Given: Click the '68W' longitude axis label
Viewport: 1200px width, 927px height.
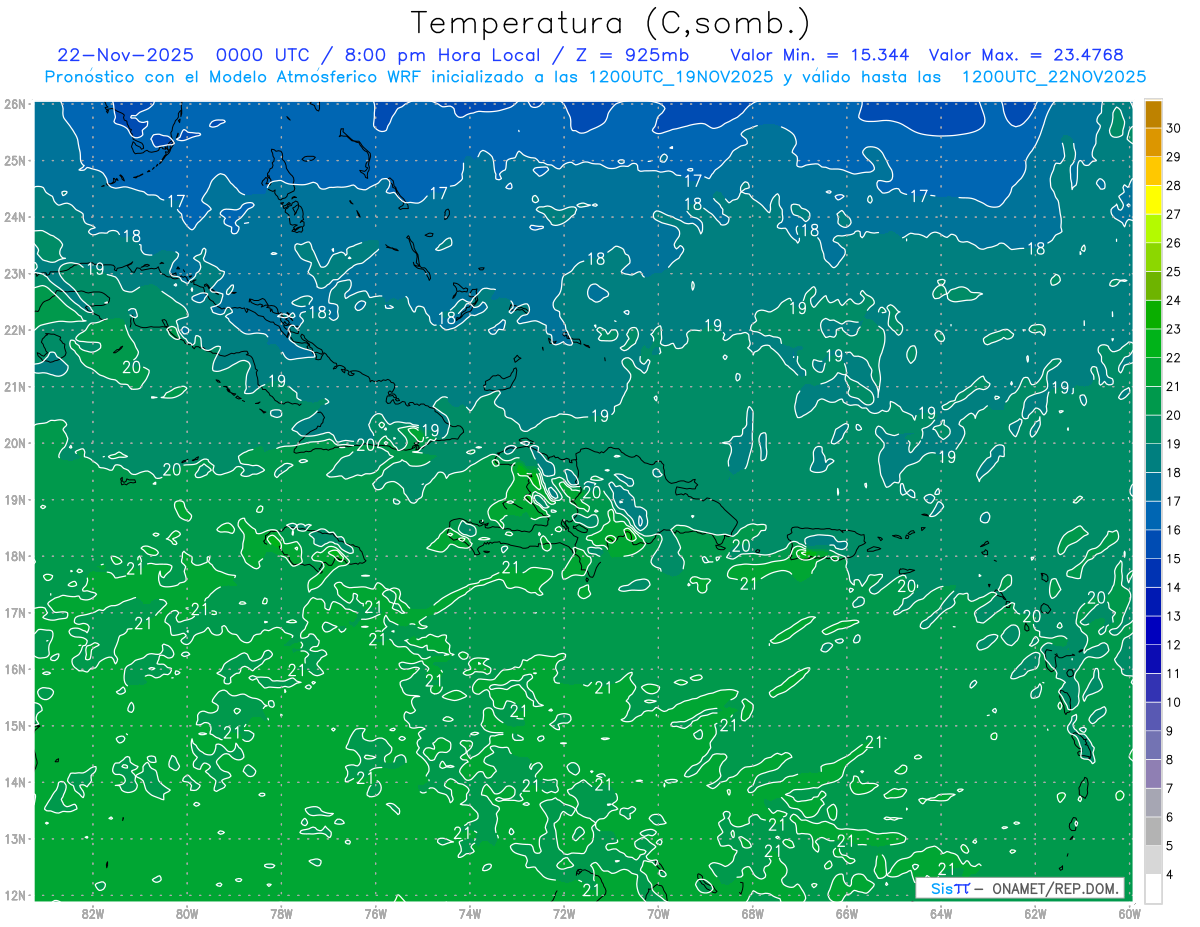Looking at the screenshot, I should tap(752, 913).
